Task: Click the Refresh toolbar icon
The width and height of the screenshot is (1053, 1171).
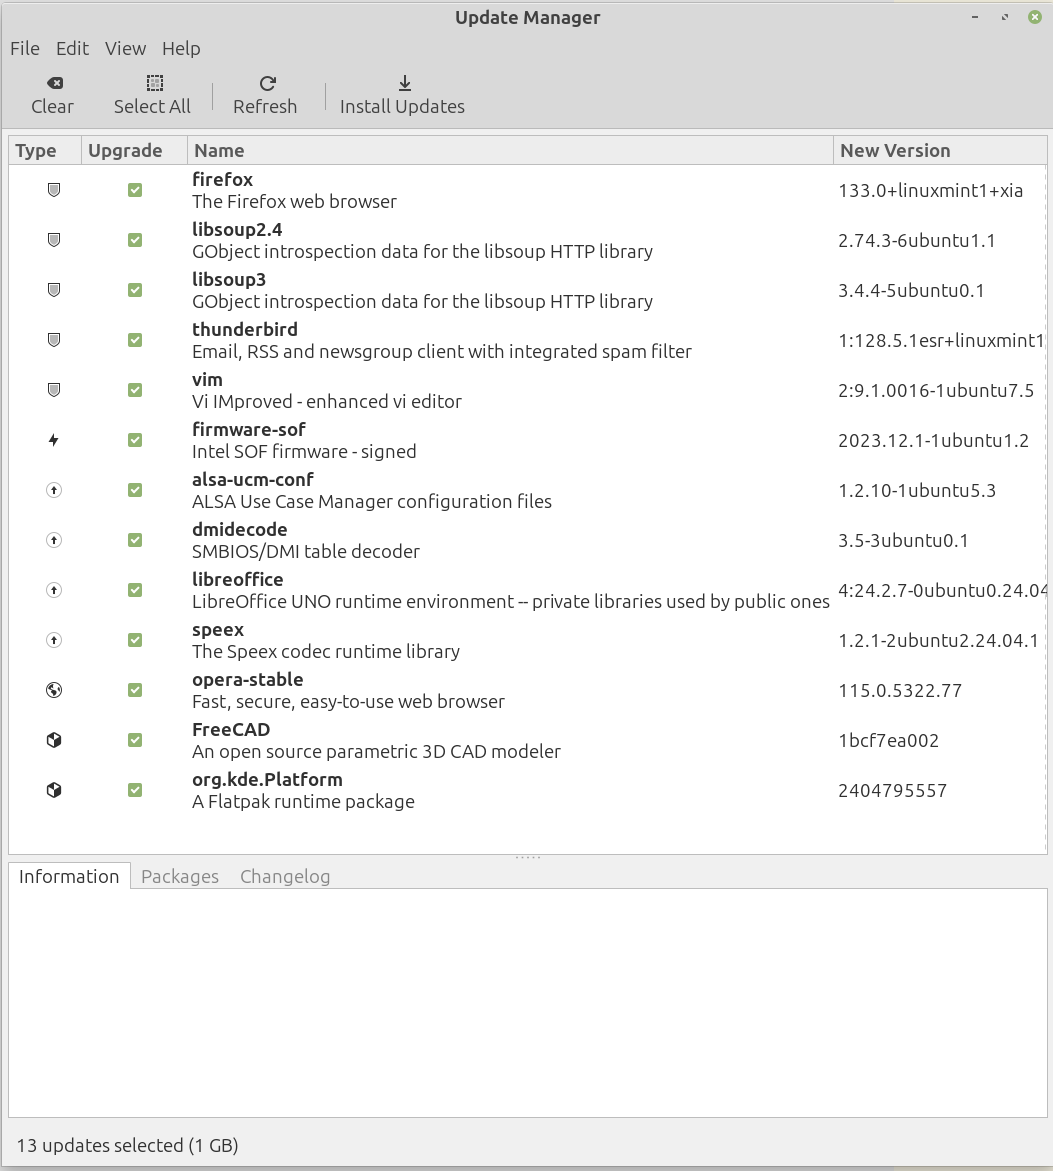Action: pos(267,83)
